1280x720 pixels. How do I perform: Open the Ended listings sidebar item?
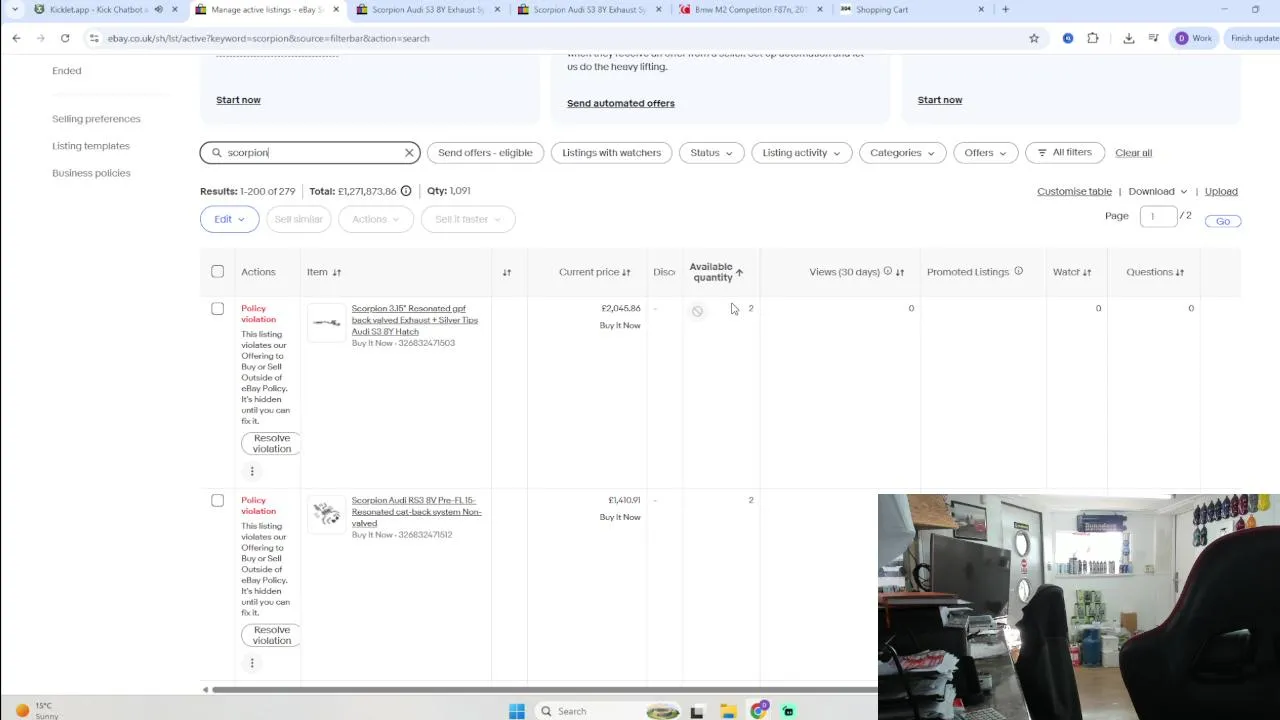(x=67, y=71)
